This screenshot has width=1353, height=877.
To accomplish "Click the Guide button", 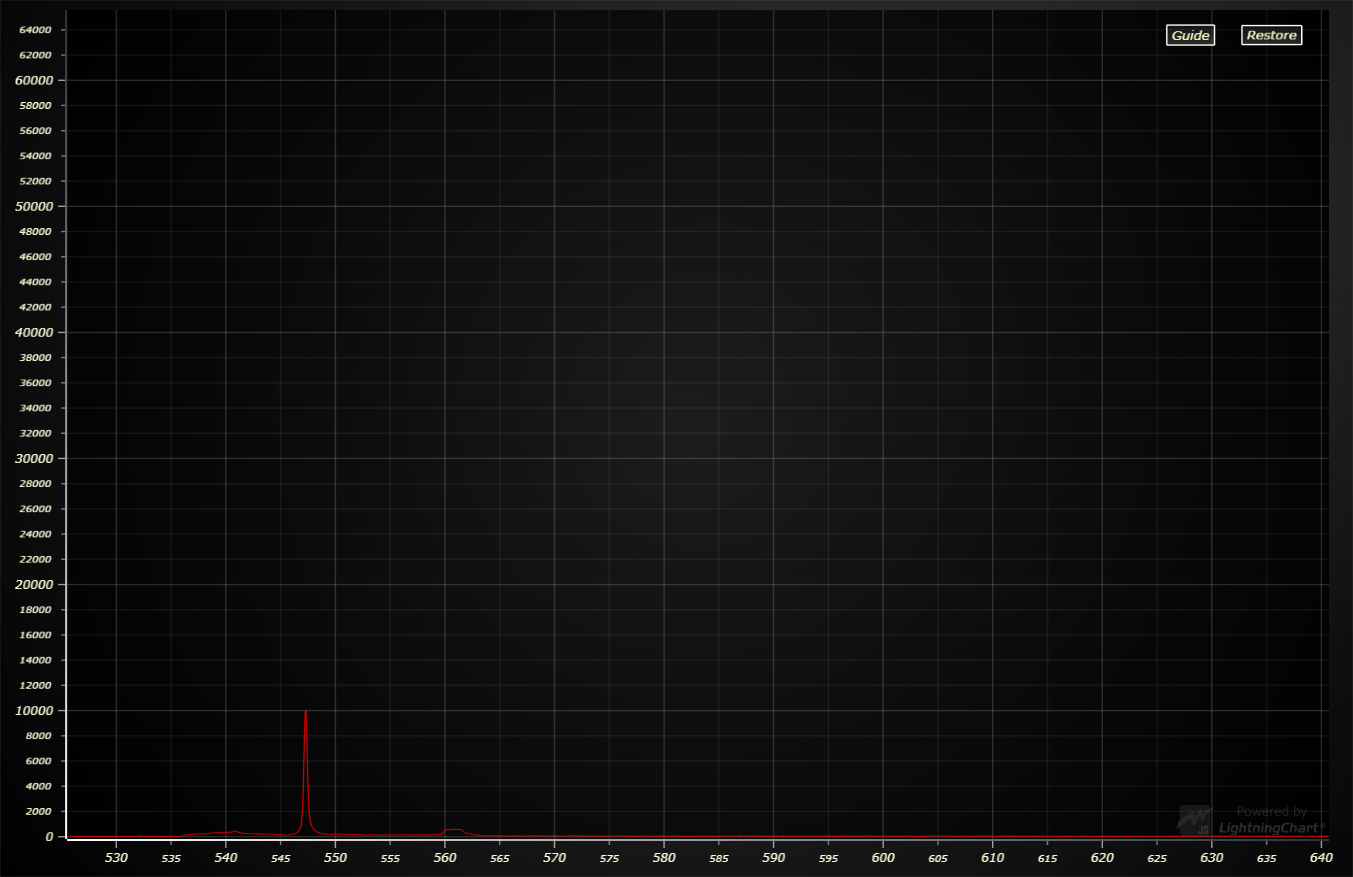I will (1190, 35).
